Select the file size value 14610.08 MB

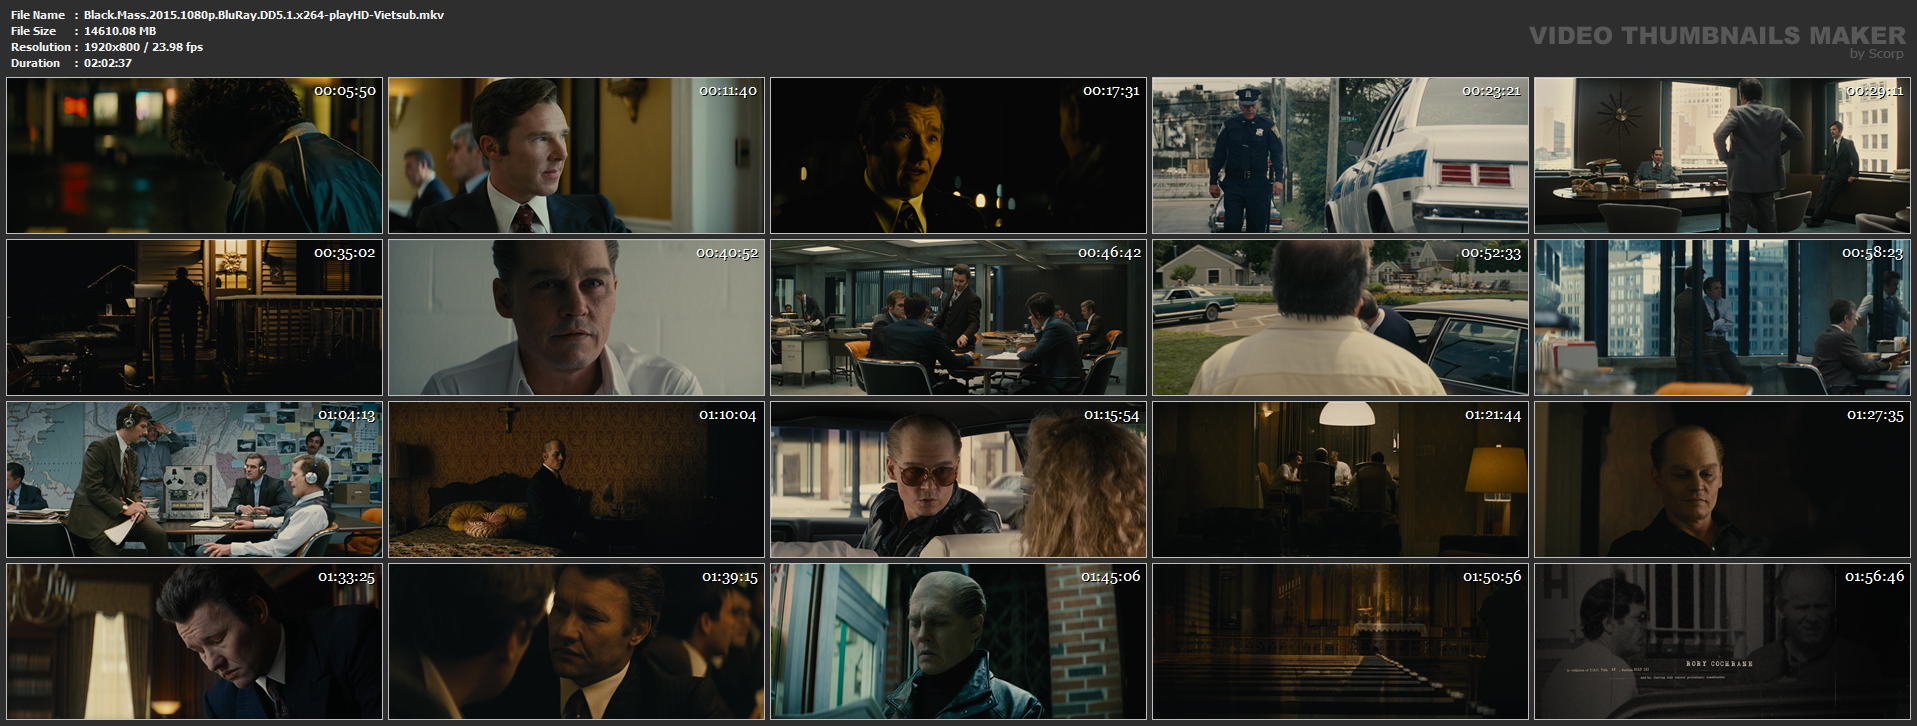tap(120, 31)
